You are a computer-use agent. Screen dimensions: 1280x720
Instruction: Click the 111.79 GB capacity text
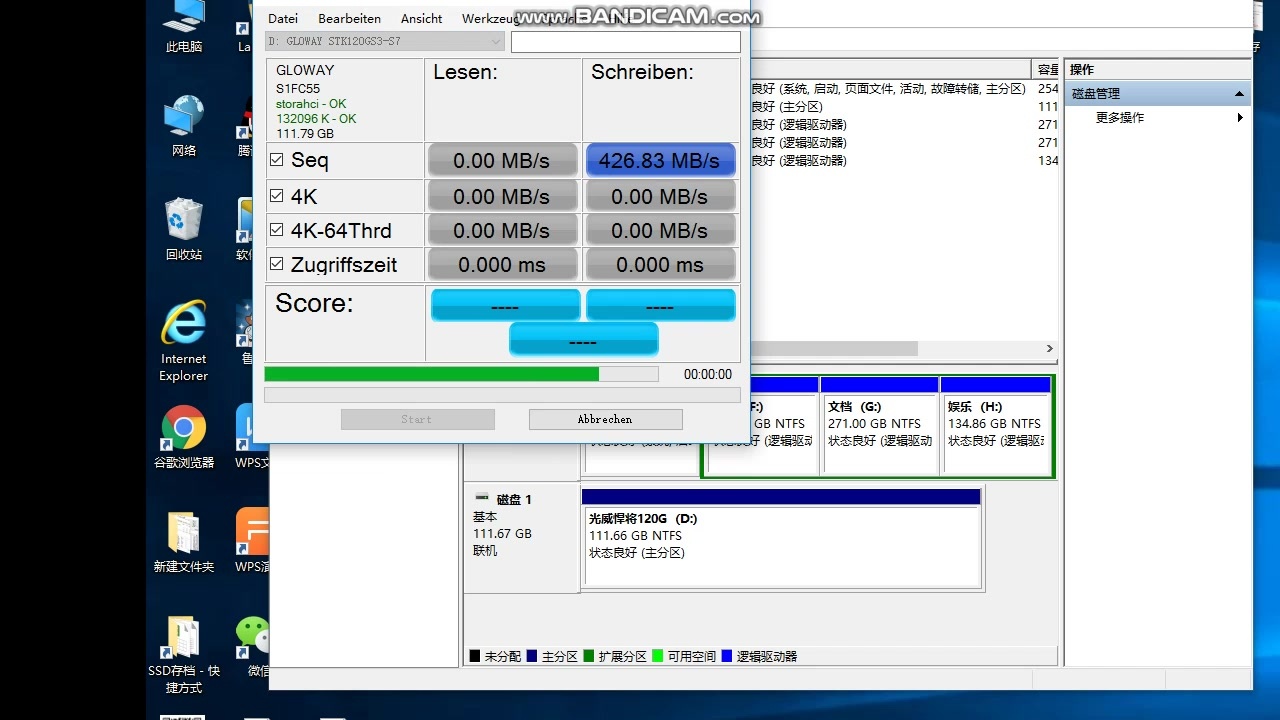(x=305, y=134)
